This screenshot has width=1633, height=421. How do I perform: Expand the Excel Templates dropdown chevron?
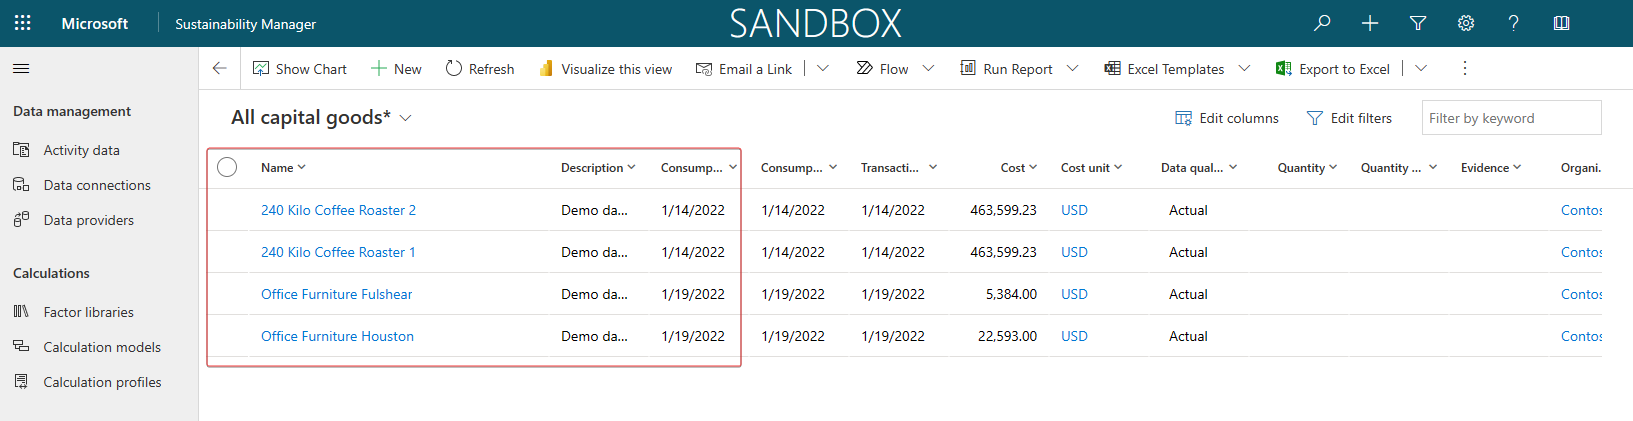click(x=1245, y=68)
